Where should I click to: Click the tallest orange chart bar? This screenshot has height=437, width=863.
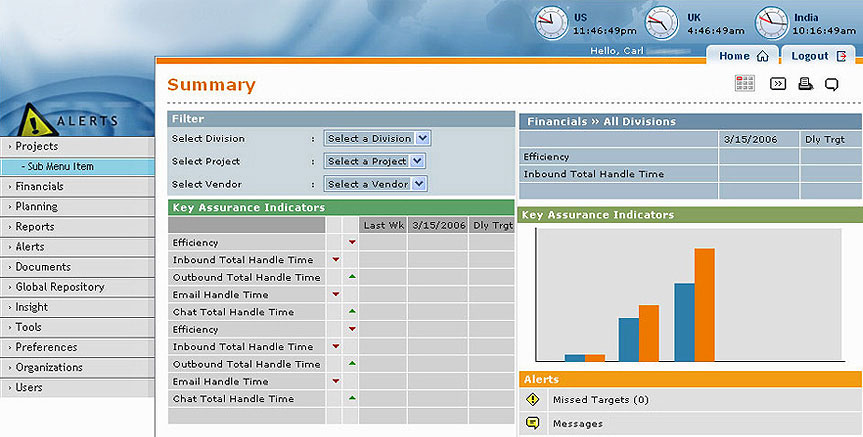(705, 304)
